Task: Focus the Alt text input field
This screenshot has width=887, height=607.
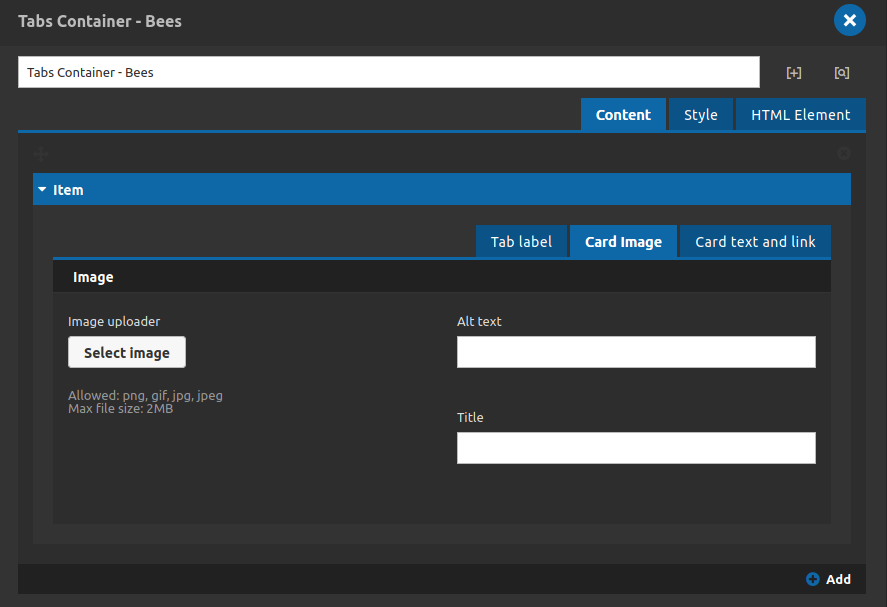Action: point(636,352)
